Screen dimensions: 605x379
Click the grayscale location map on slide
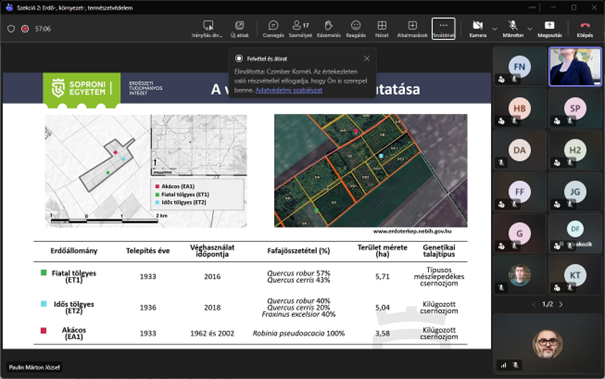click(146, 171)
